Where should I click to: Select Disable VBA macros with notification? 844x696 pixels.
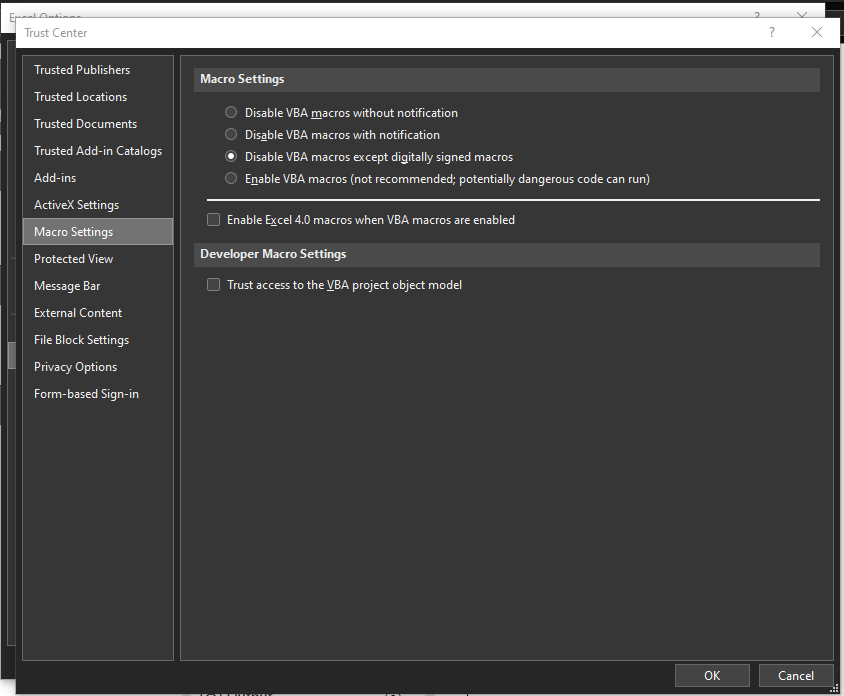232,135
